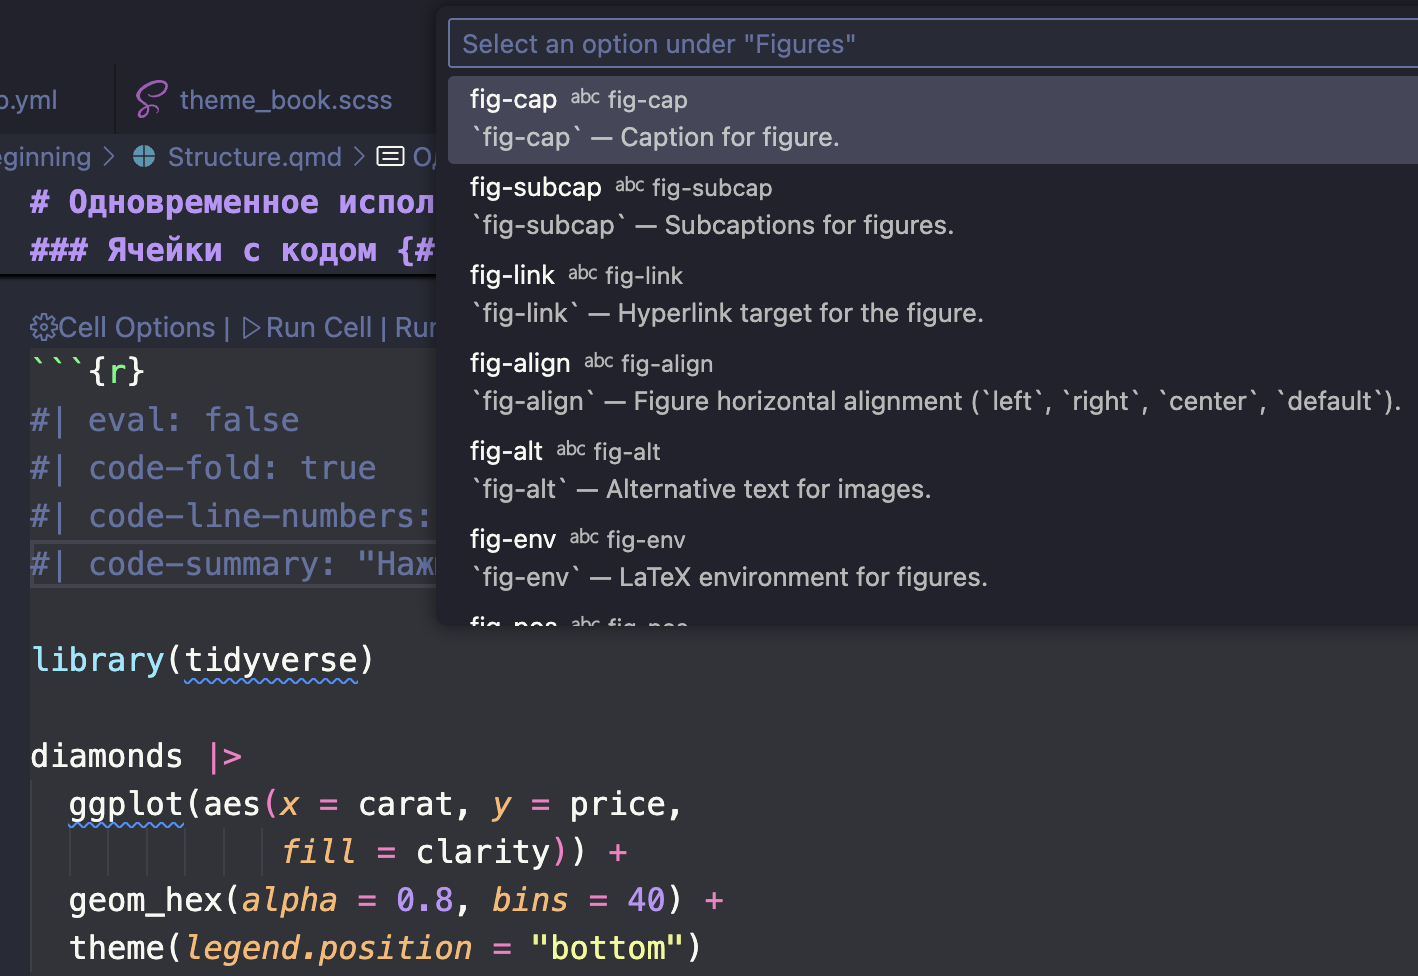Expand breadcrumb chevron before Structure.qmd

(109, 157)
